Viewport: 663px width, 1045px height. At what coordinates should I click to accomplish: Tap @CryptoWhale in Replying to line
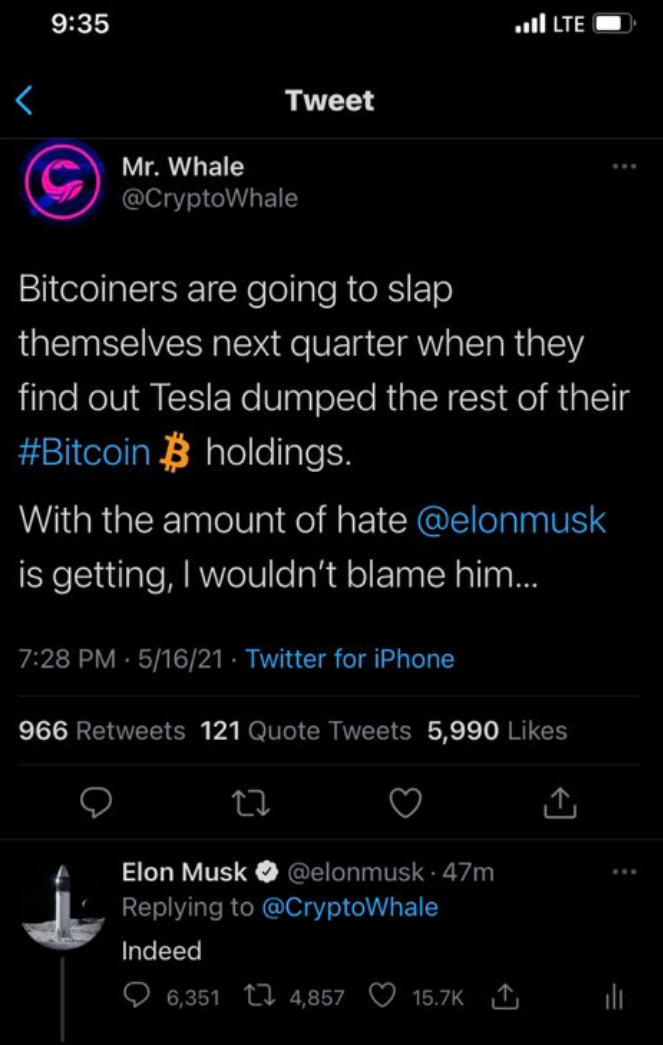coord(350,907)
